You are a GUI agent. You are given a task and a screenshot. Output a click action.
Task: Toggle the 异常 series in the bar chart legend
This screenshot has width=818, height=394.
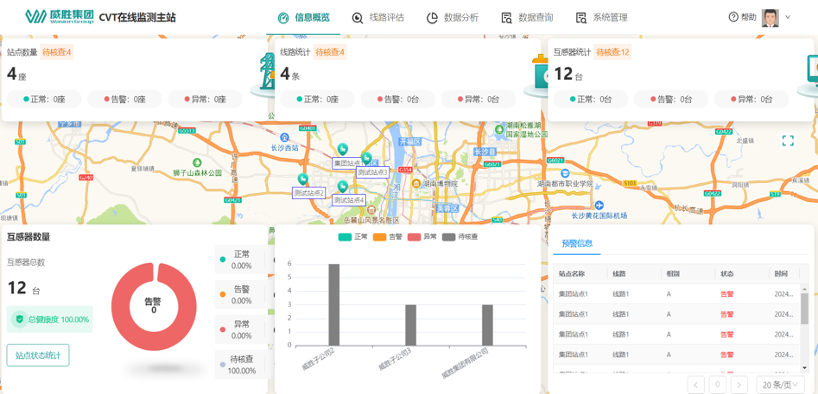[422, 237]
